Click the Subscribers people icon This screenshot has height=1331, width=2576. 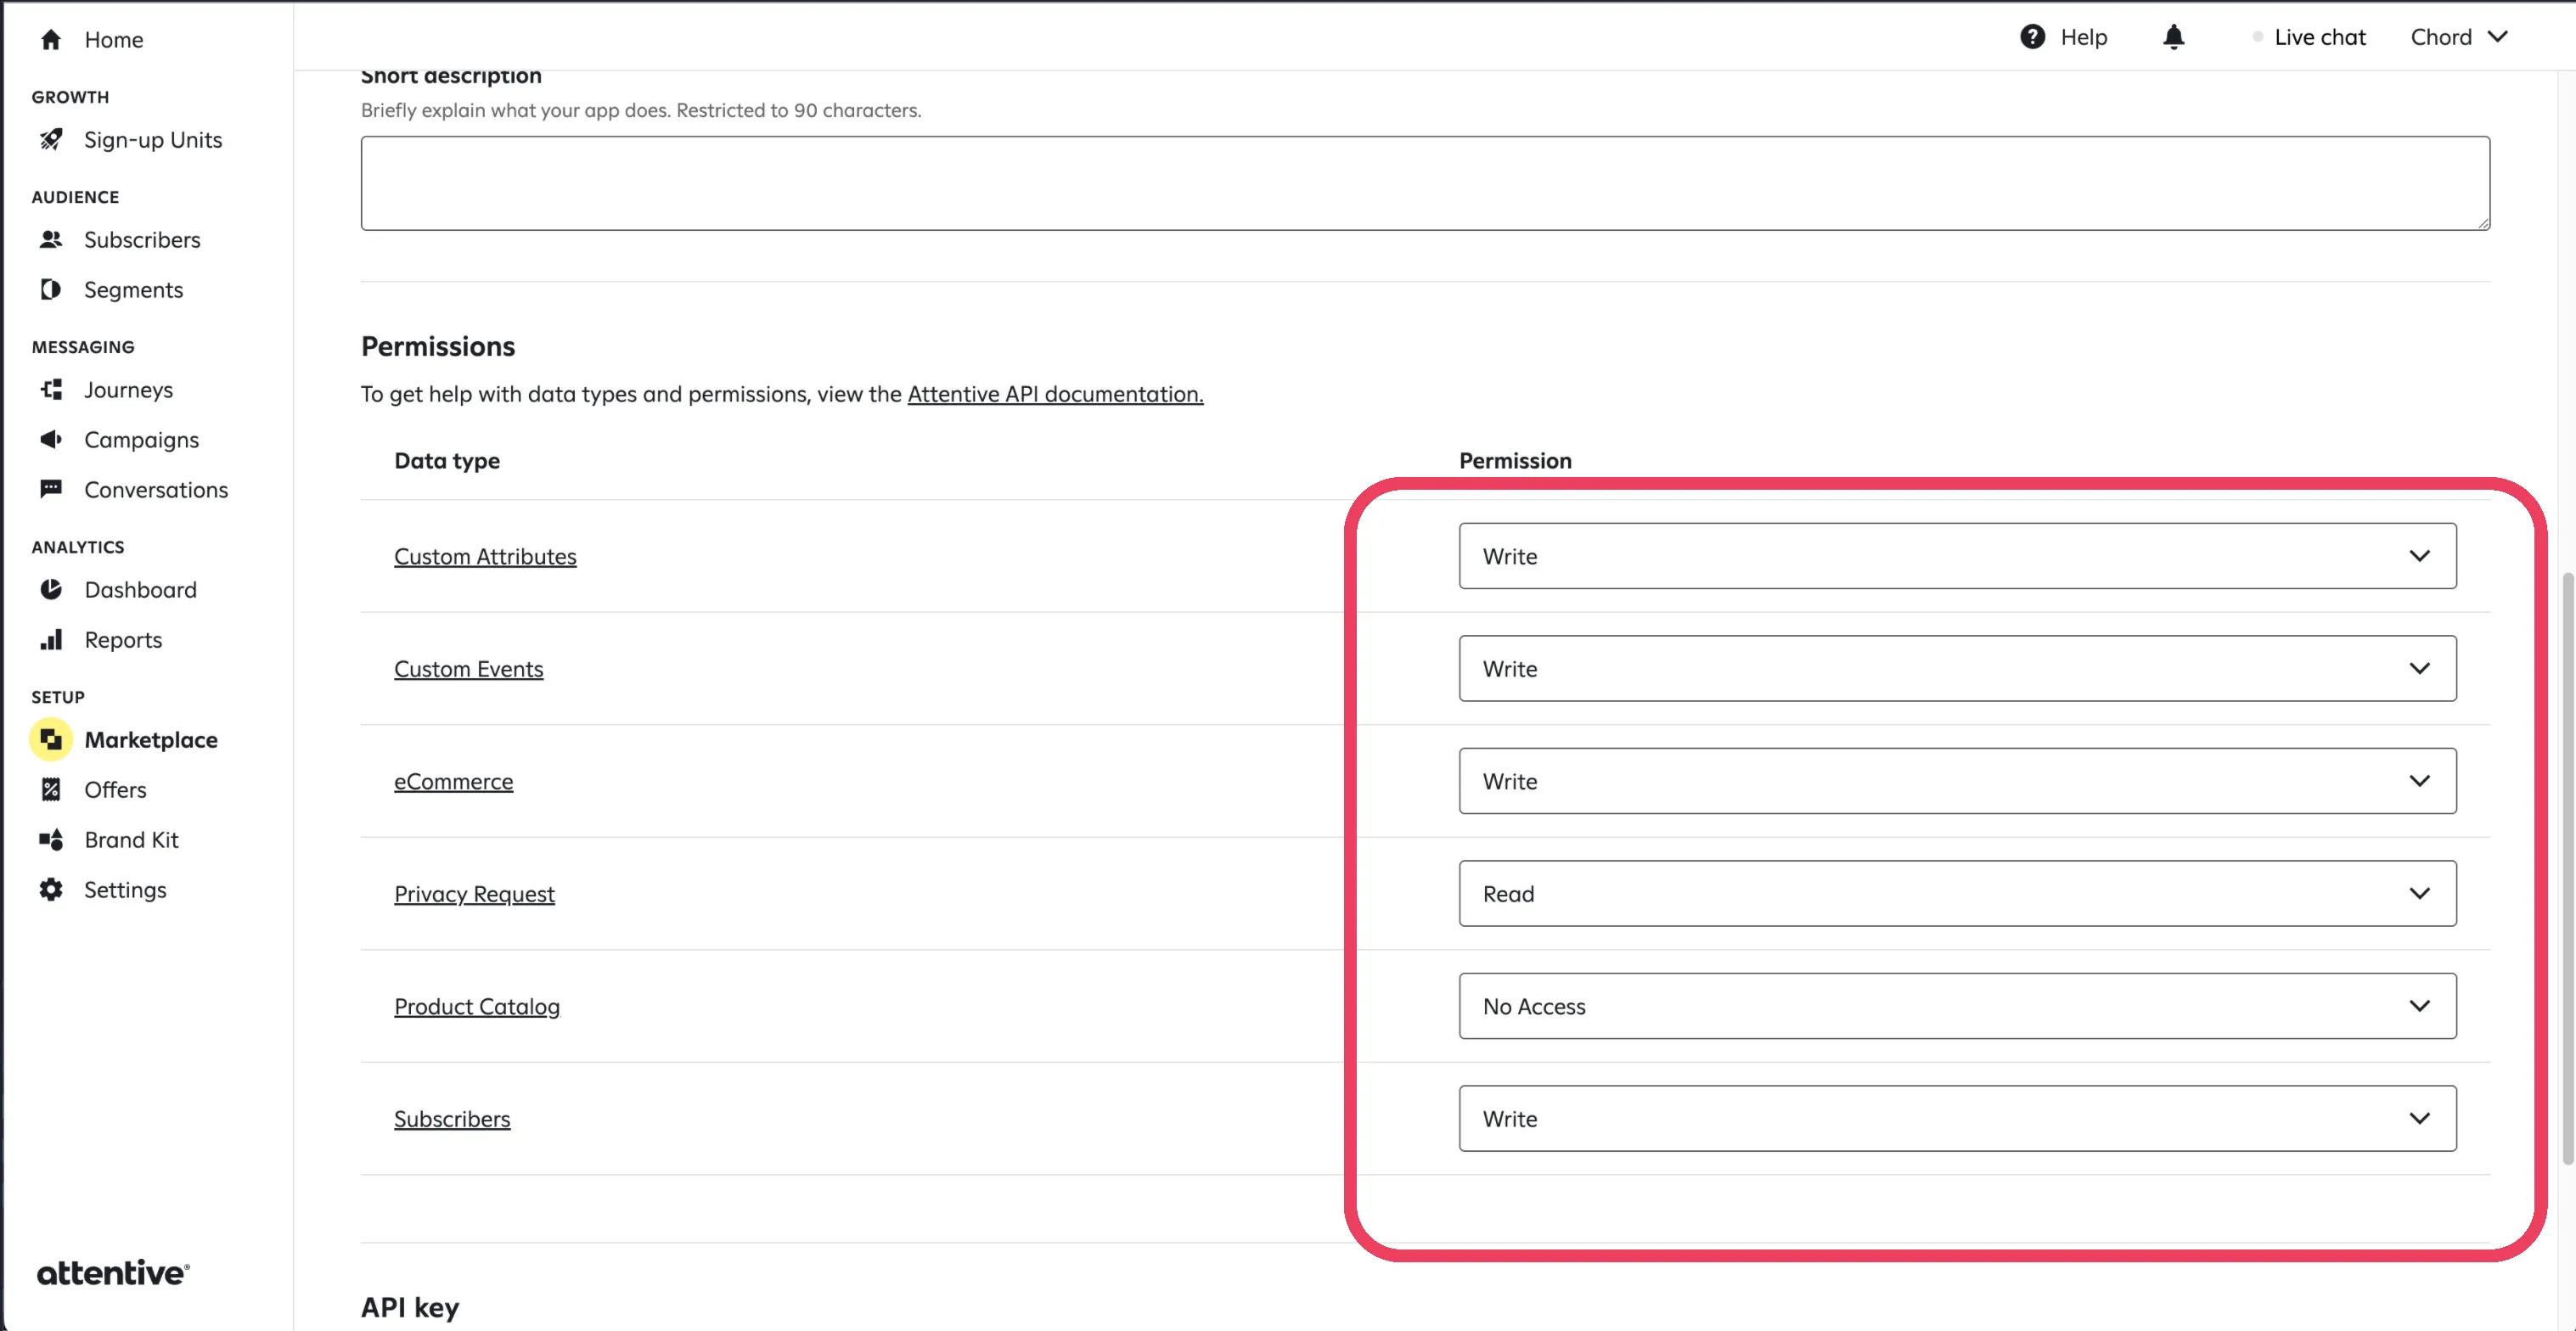pos(51,240)
